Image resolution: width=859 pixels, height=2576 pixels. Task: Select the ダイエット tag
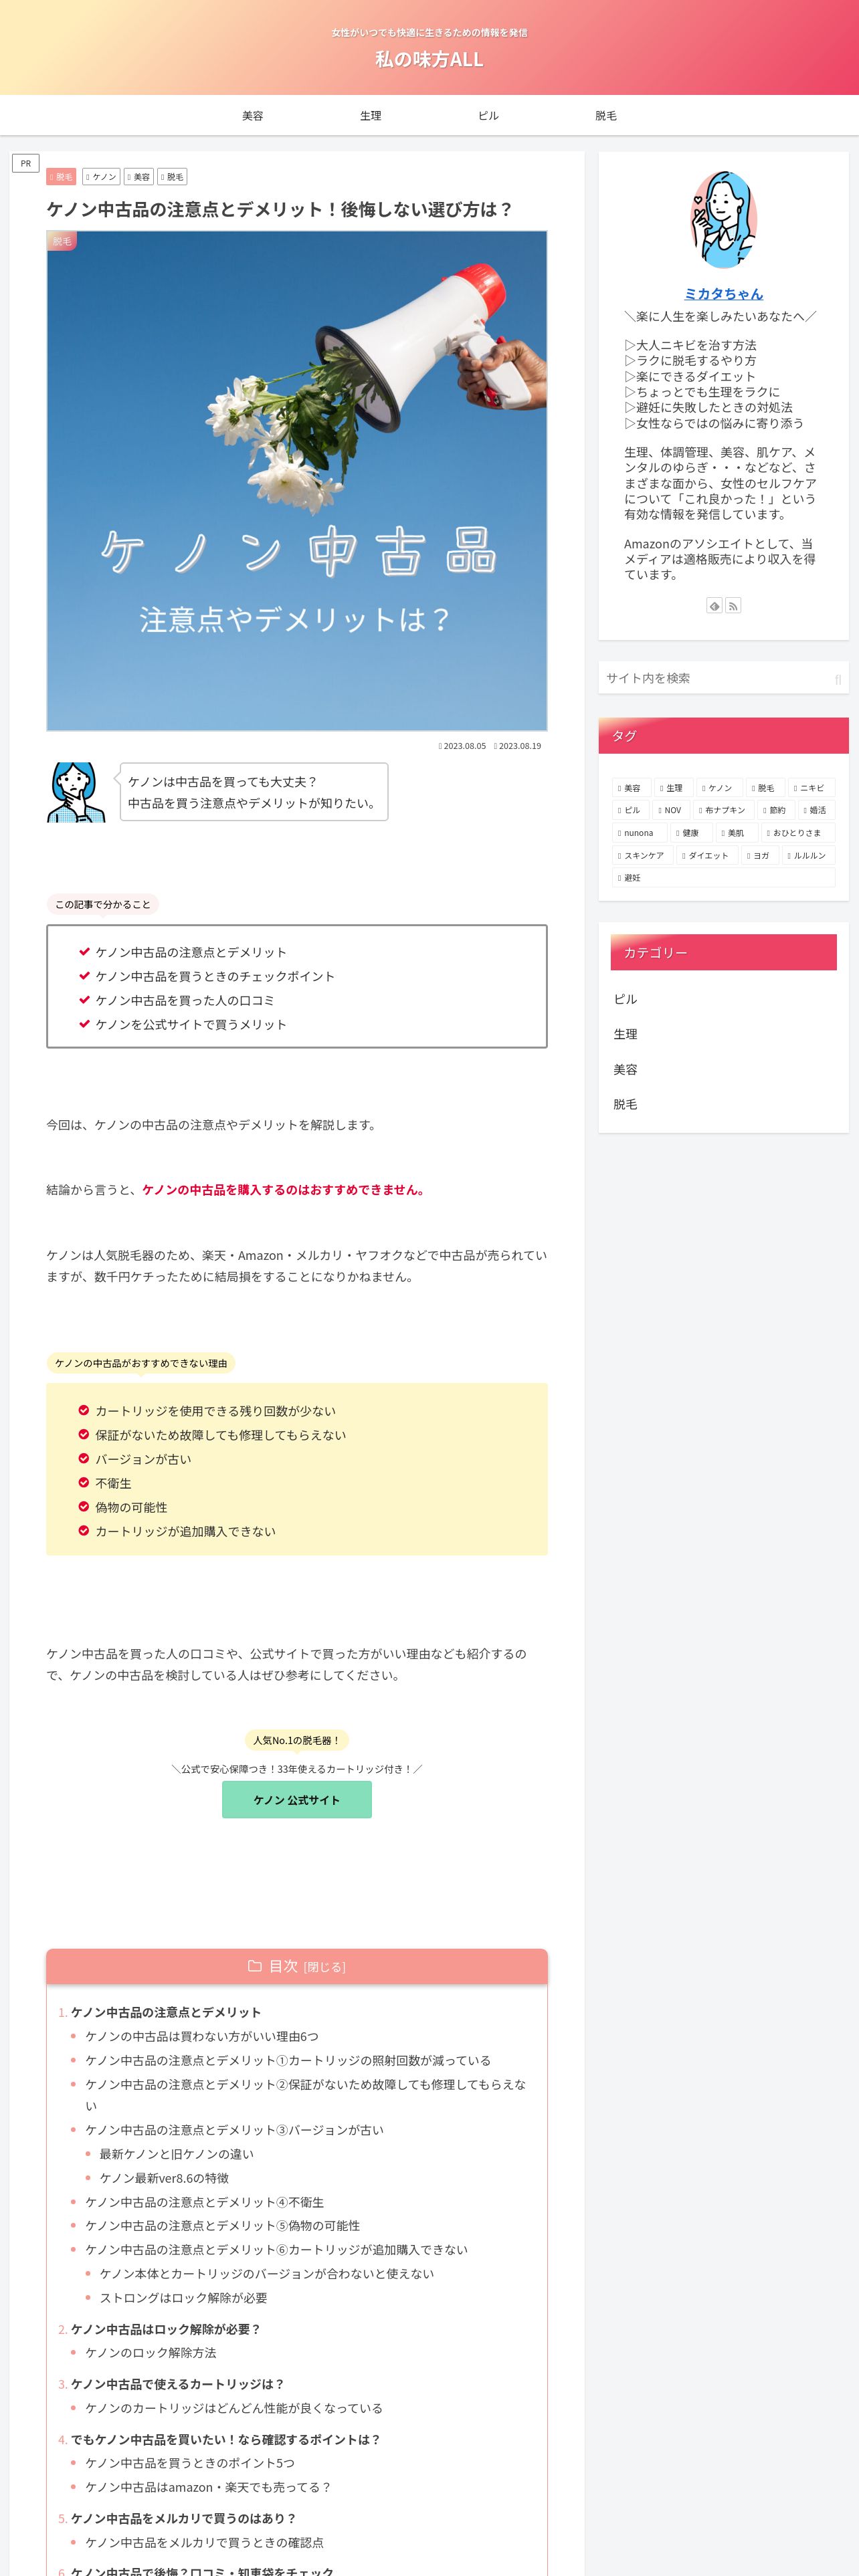click(x=707, y=855)
